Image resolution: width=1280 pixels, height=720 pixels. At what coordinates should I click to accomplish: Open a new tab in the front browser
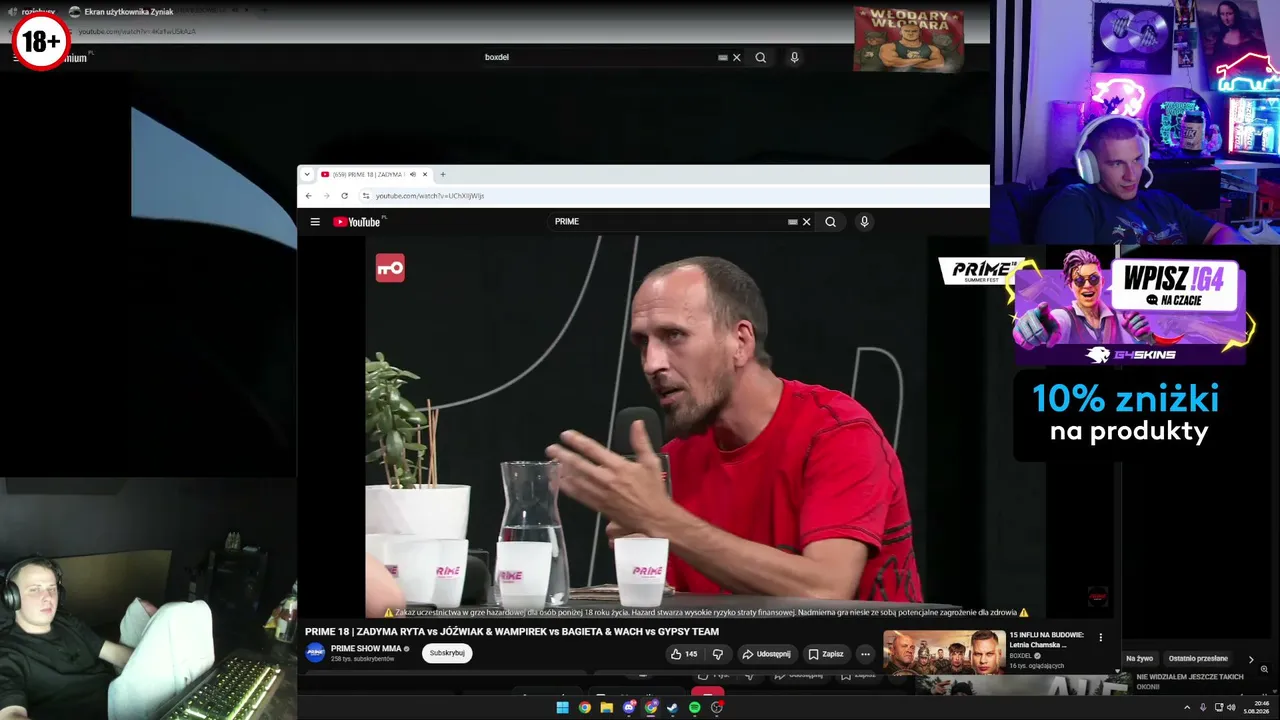(x=443, y=174)
